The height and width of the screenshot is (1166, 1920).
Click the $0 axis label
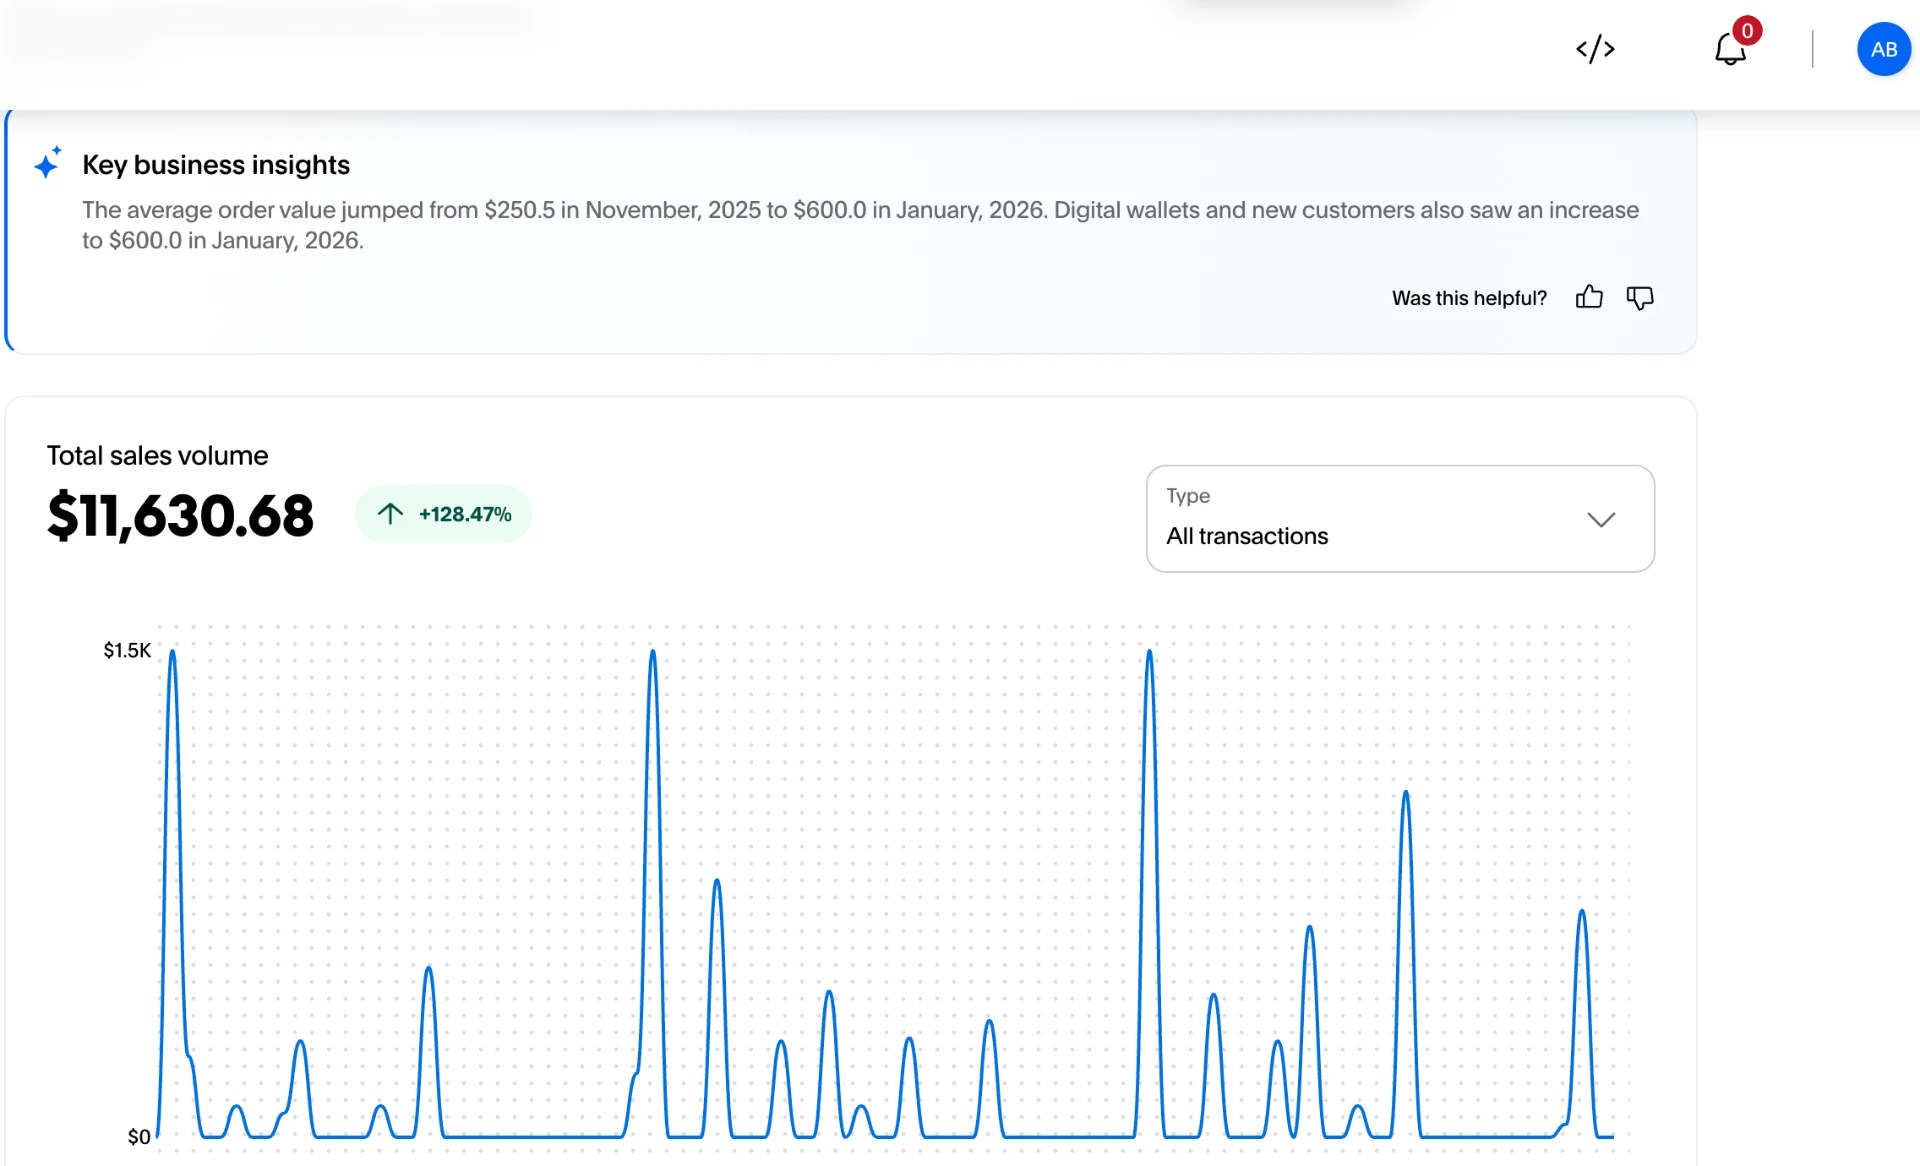click(x=139, y=1137)
